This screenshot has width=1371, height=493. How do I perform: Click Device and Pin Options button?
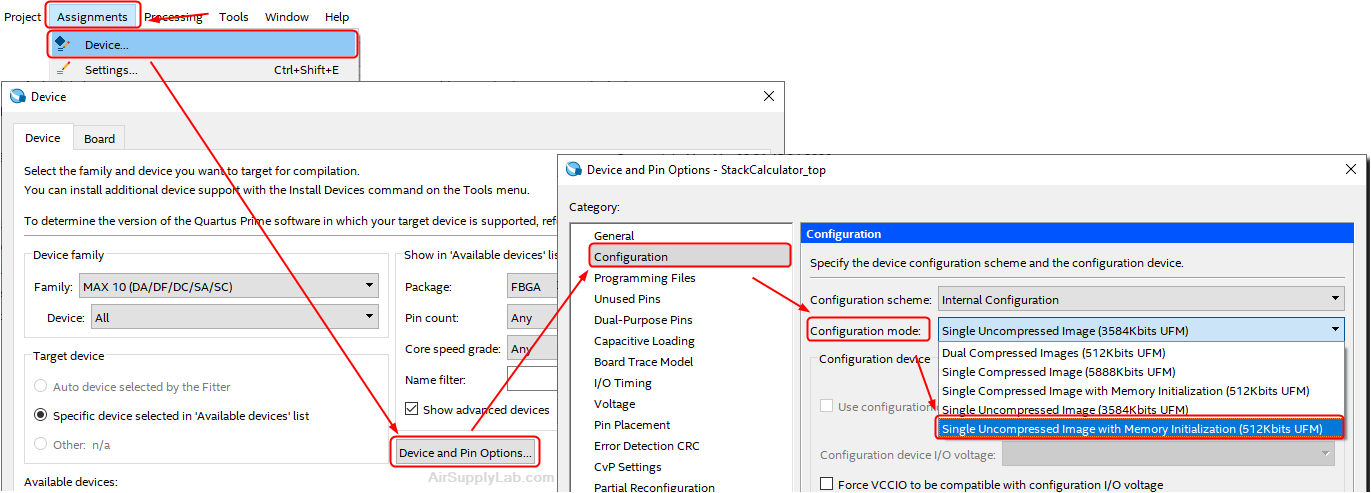click(465, 453)
